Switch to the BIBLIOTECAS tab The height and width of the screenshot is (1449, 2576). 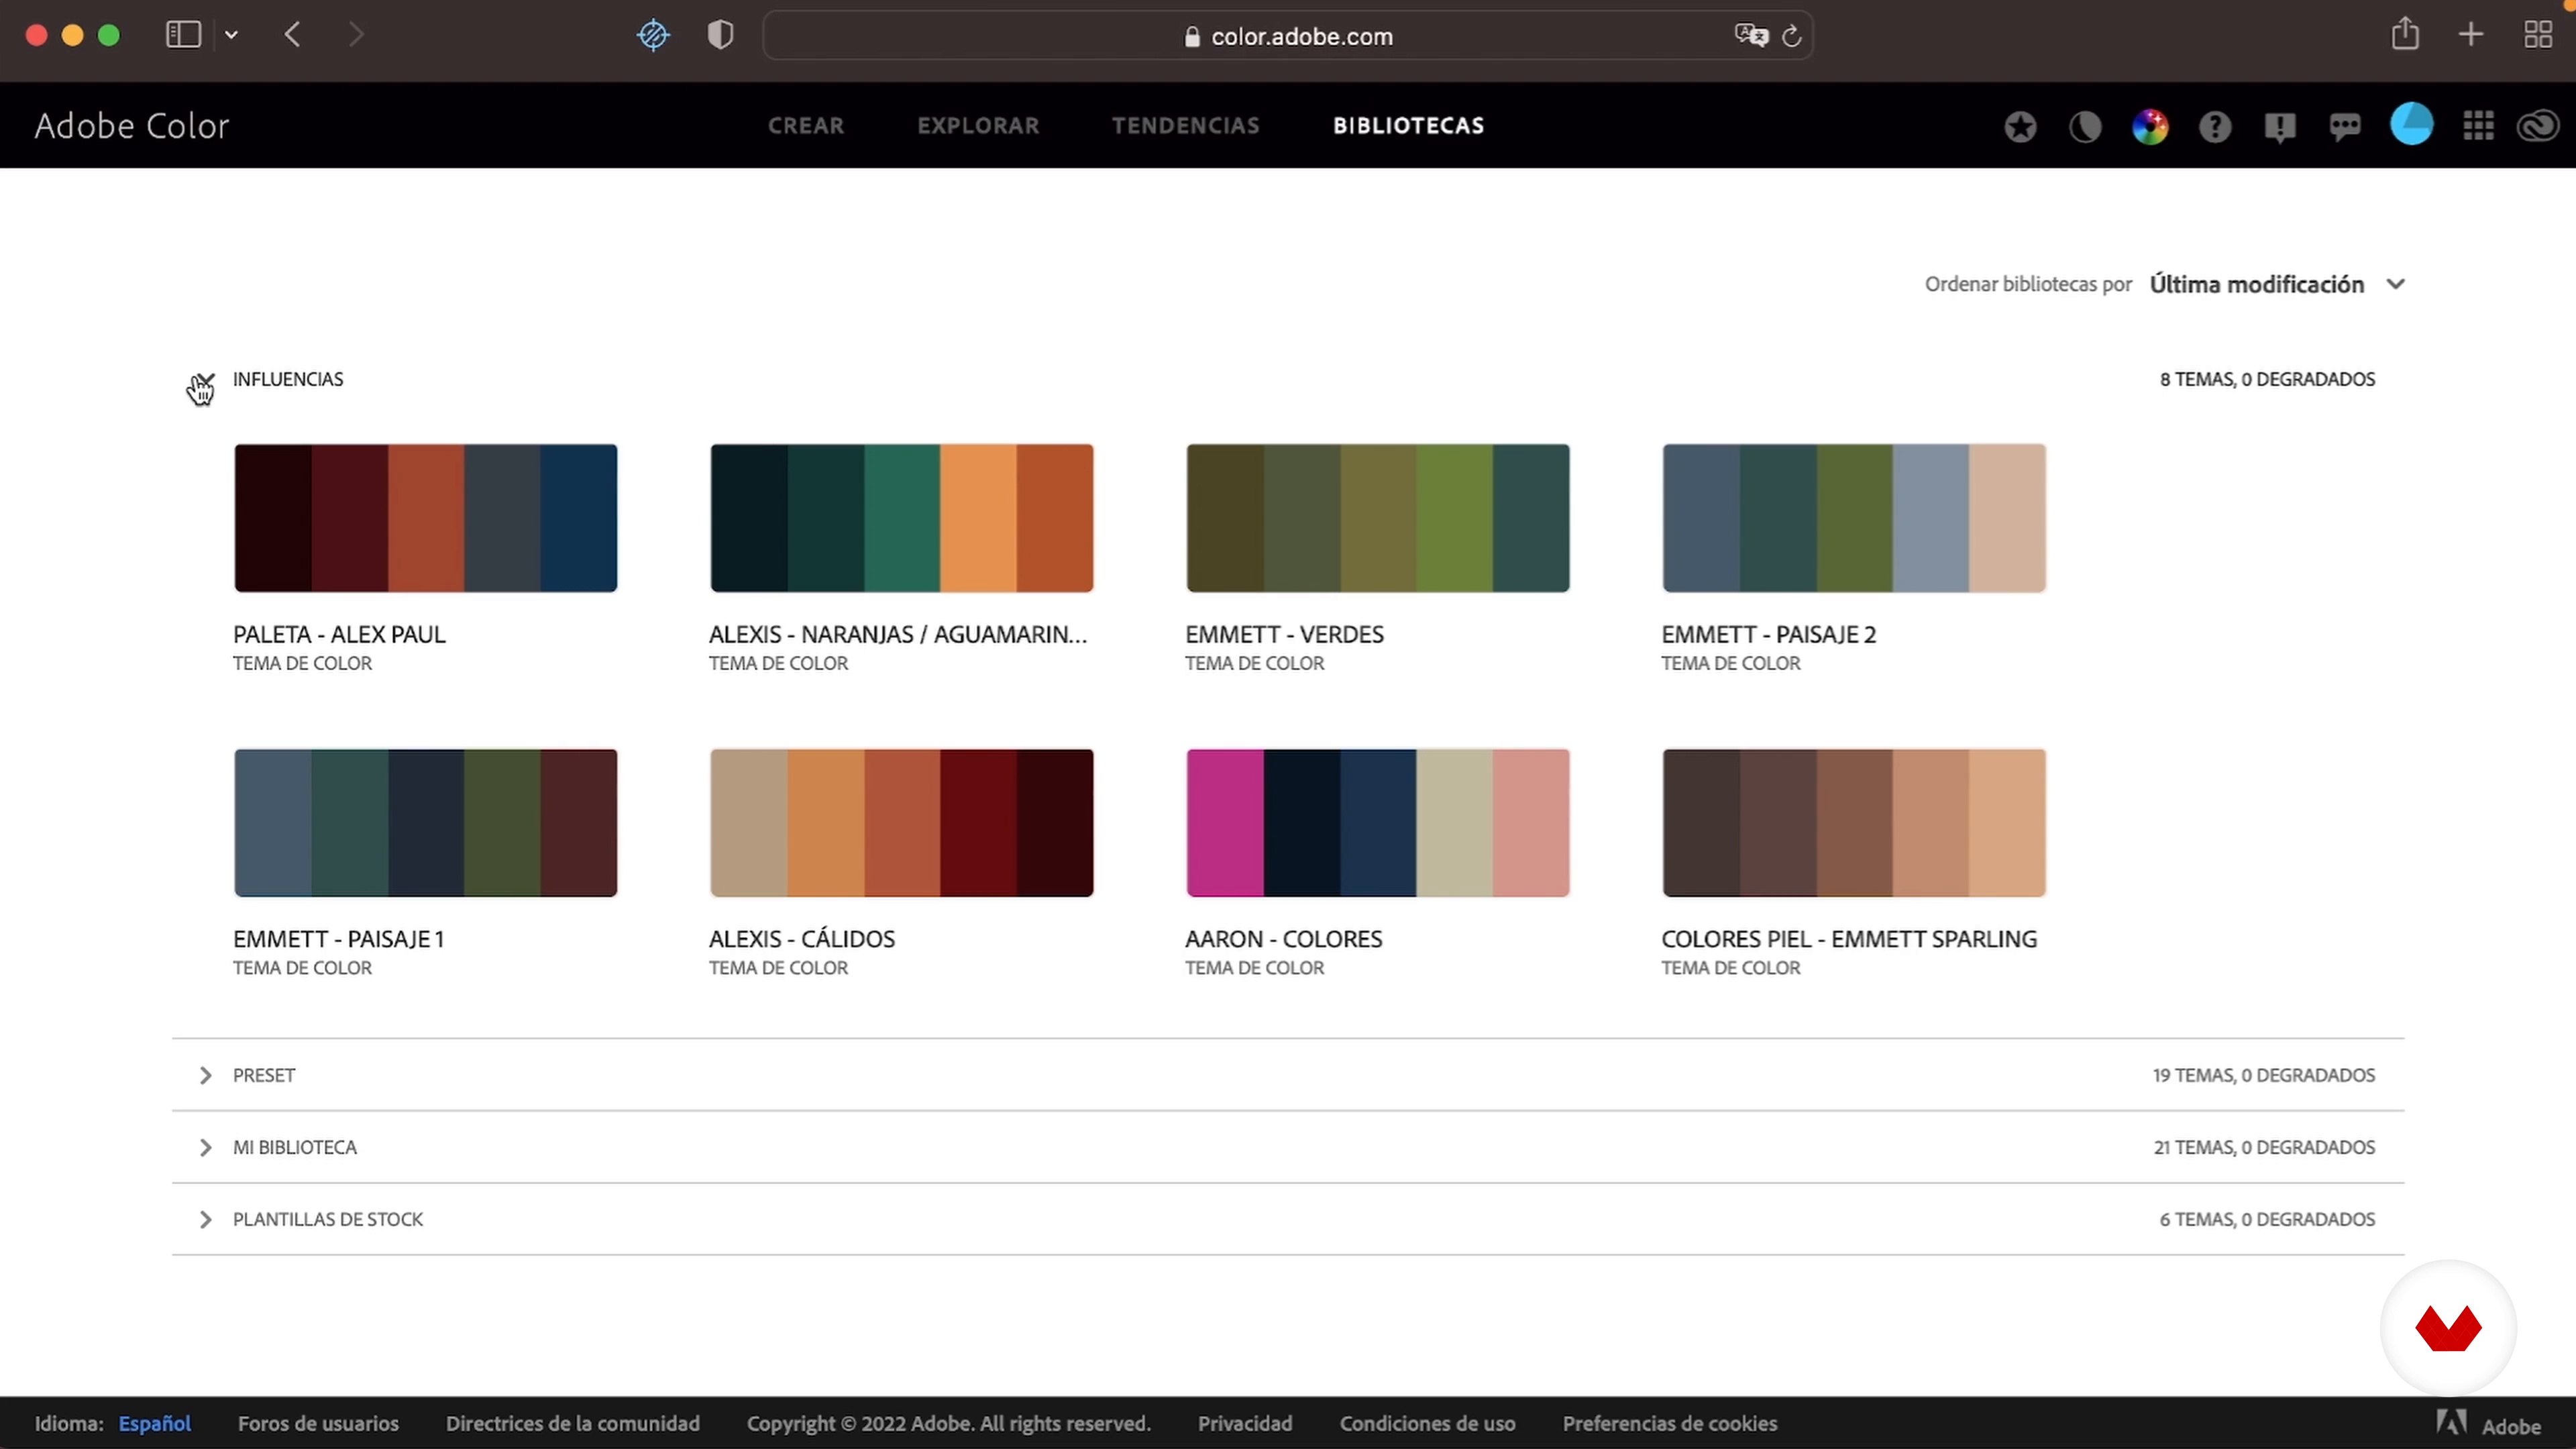(x=1408, y=126)
